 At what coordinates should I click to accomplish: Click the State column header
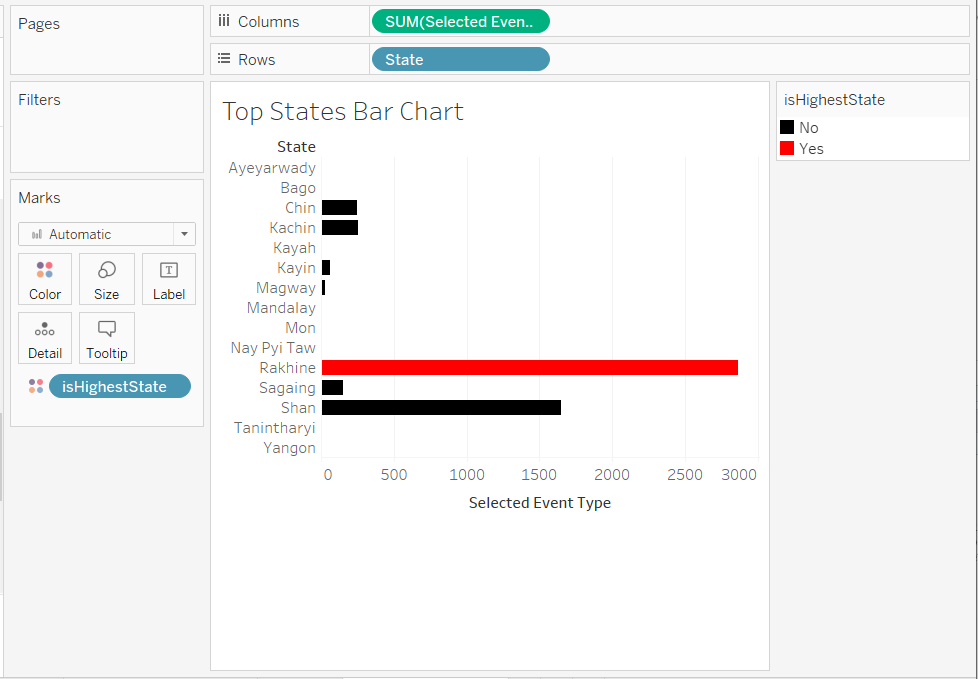(x=296, y=147)
